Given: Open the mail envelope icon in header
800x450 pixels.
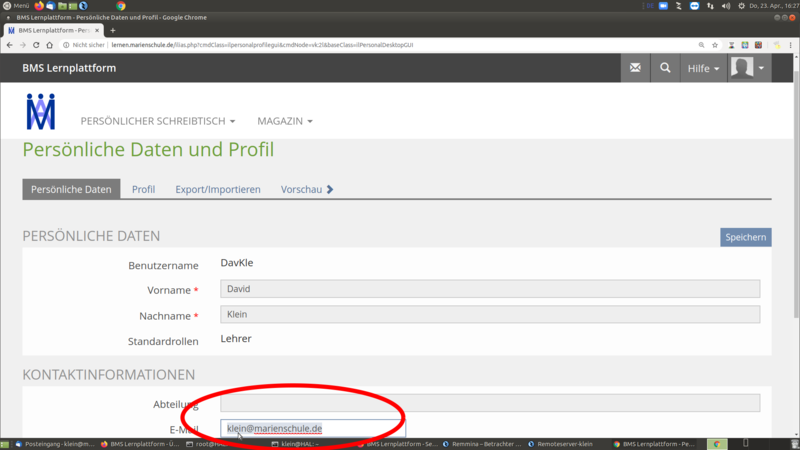Looking at the screenshot, I should tap(634, 68).
